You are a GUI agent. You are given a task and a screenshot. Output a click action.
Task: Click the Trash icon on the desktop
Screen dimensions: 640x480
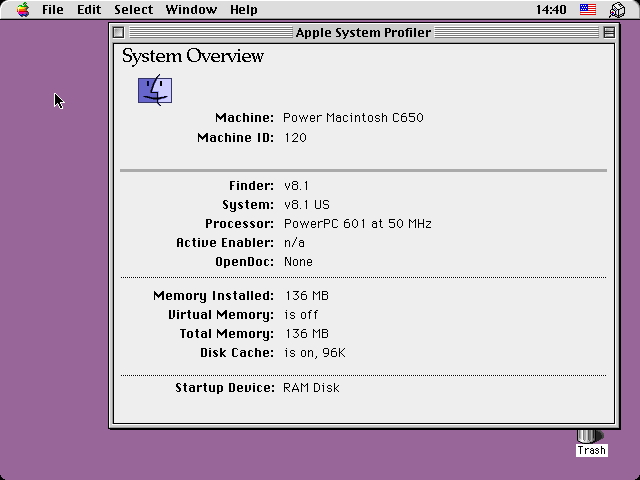click(x=590, y=436)
